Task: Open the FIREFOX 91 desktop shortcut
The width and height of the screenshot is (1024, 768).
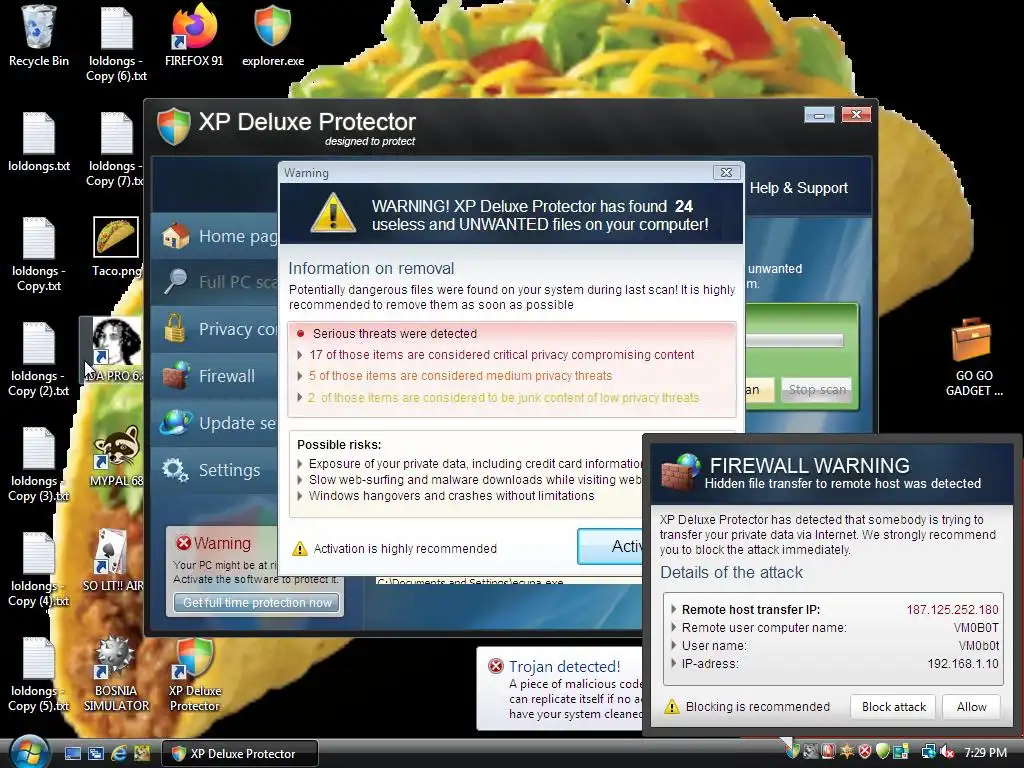Action: point(194,37)
